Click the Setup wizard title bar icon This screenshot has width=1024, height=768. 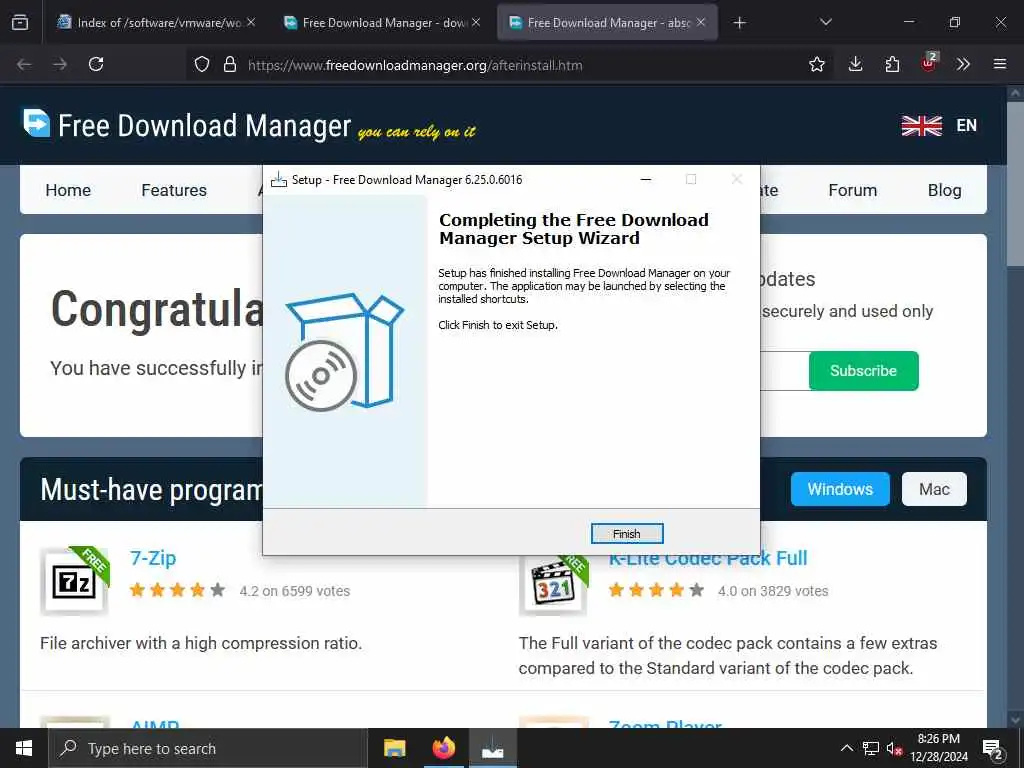pyautogui.click(x=279, y=180)
